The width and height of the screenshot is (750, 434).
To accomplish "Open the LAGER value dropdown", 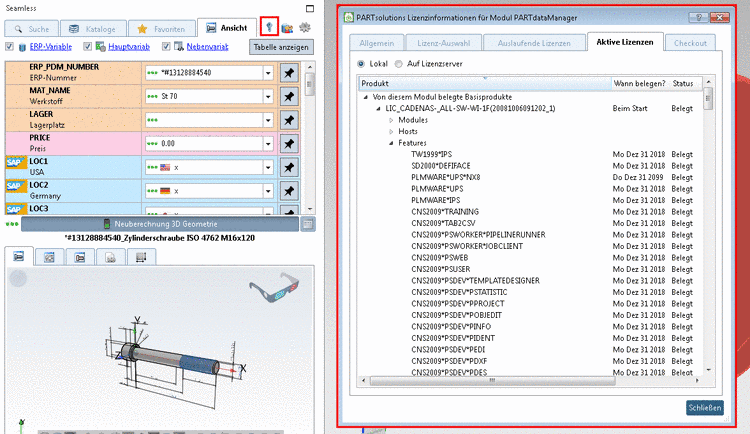I will (x=268, y=120).
